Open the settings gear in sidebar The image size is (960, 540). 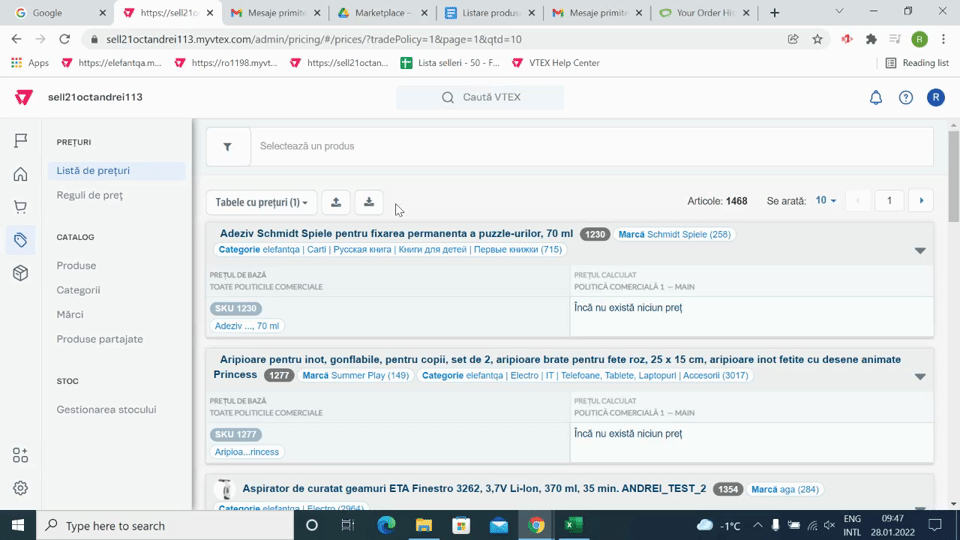click(x=20, y=488)
